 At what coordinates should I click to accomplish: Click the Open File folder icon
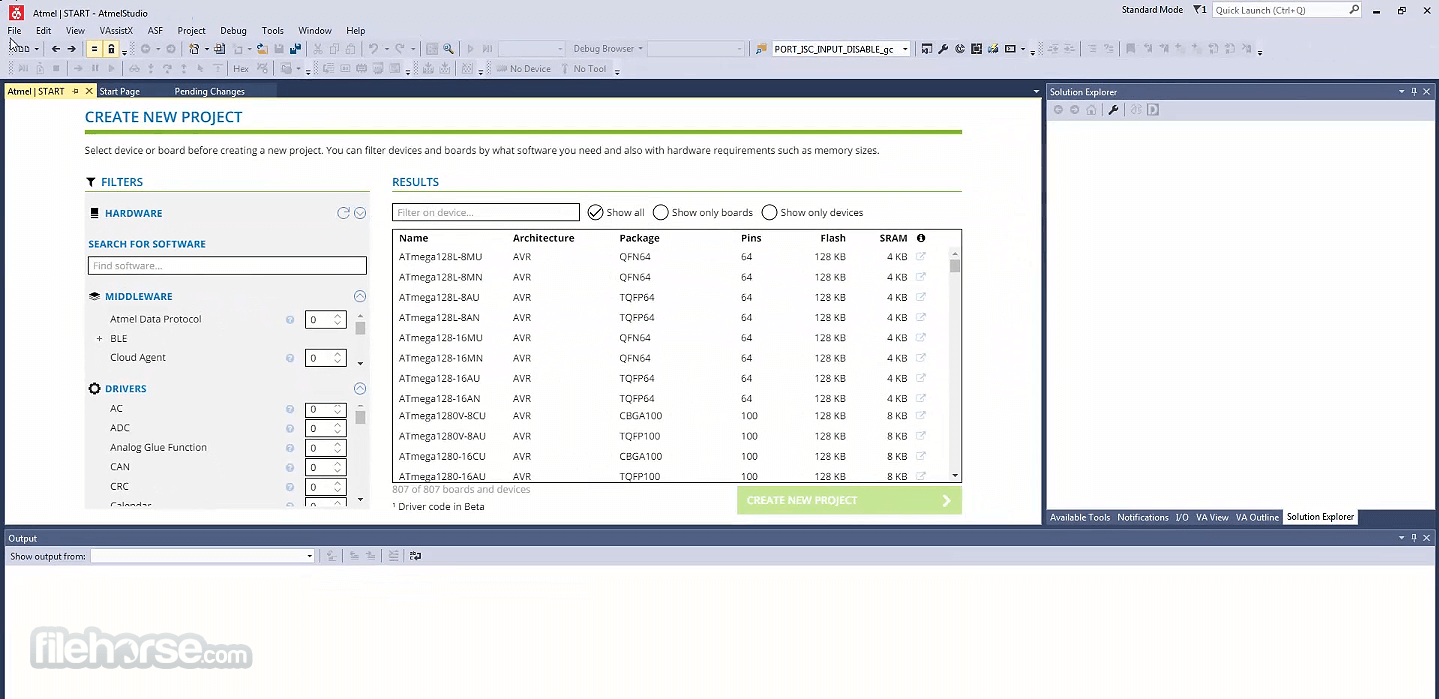coord(262,49)
